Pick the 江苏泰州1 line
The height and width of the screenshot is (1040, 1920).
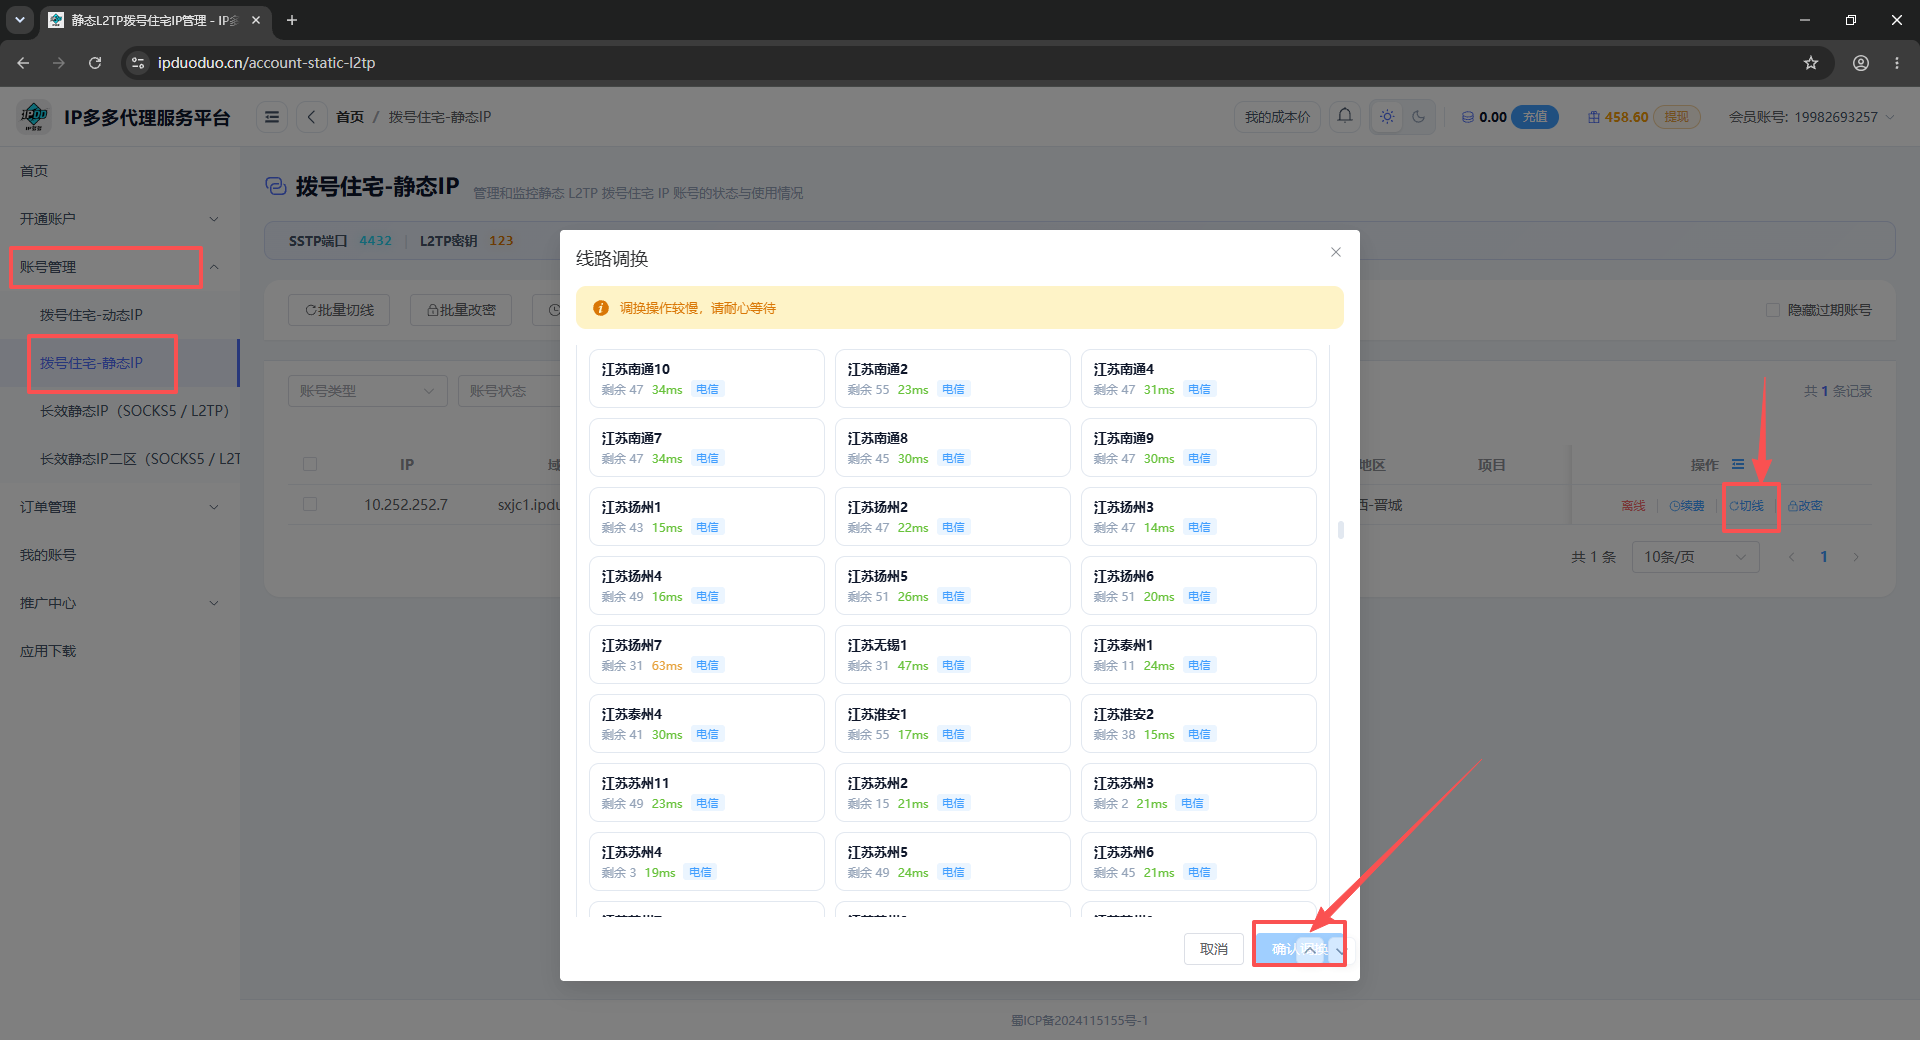[x=1198, y=654]
